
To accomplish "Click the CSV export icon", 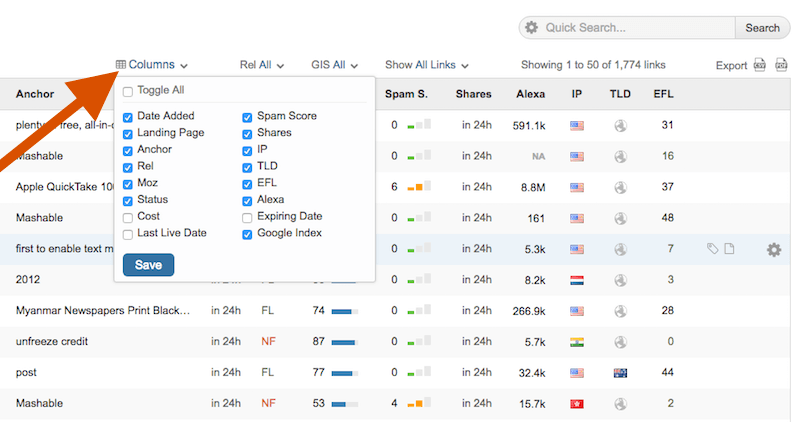I will (760, 65).
